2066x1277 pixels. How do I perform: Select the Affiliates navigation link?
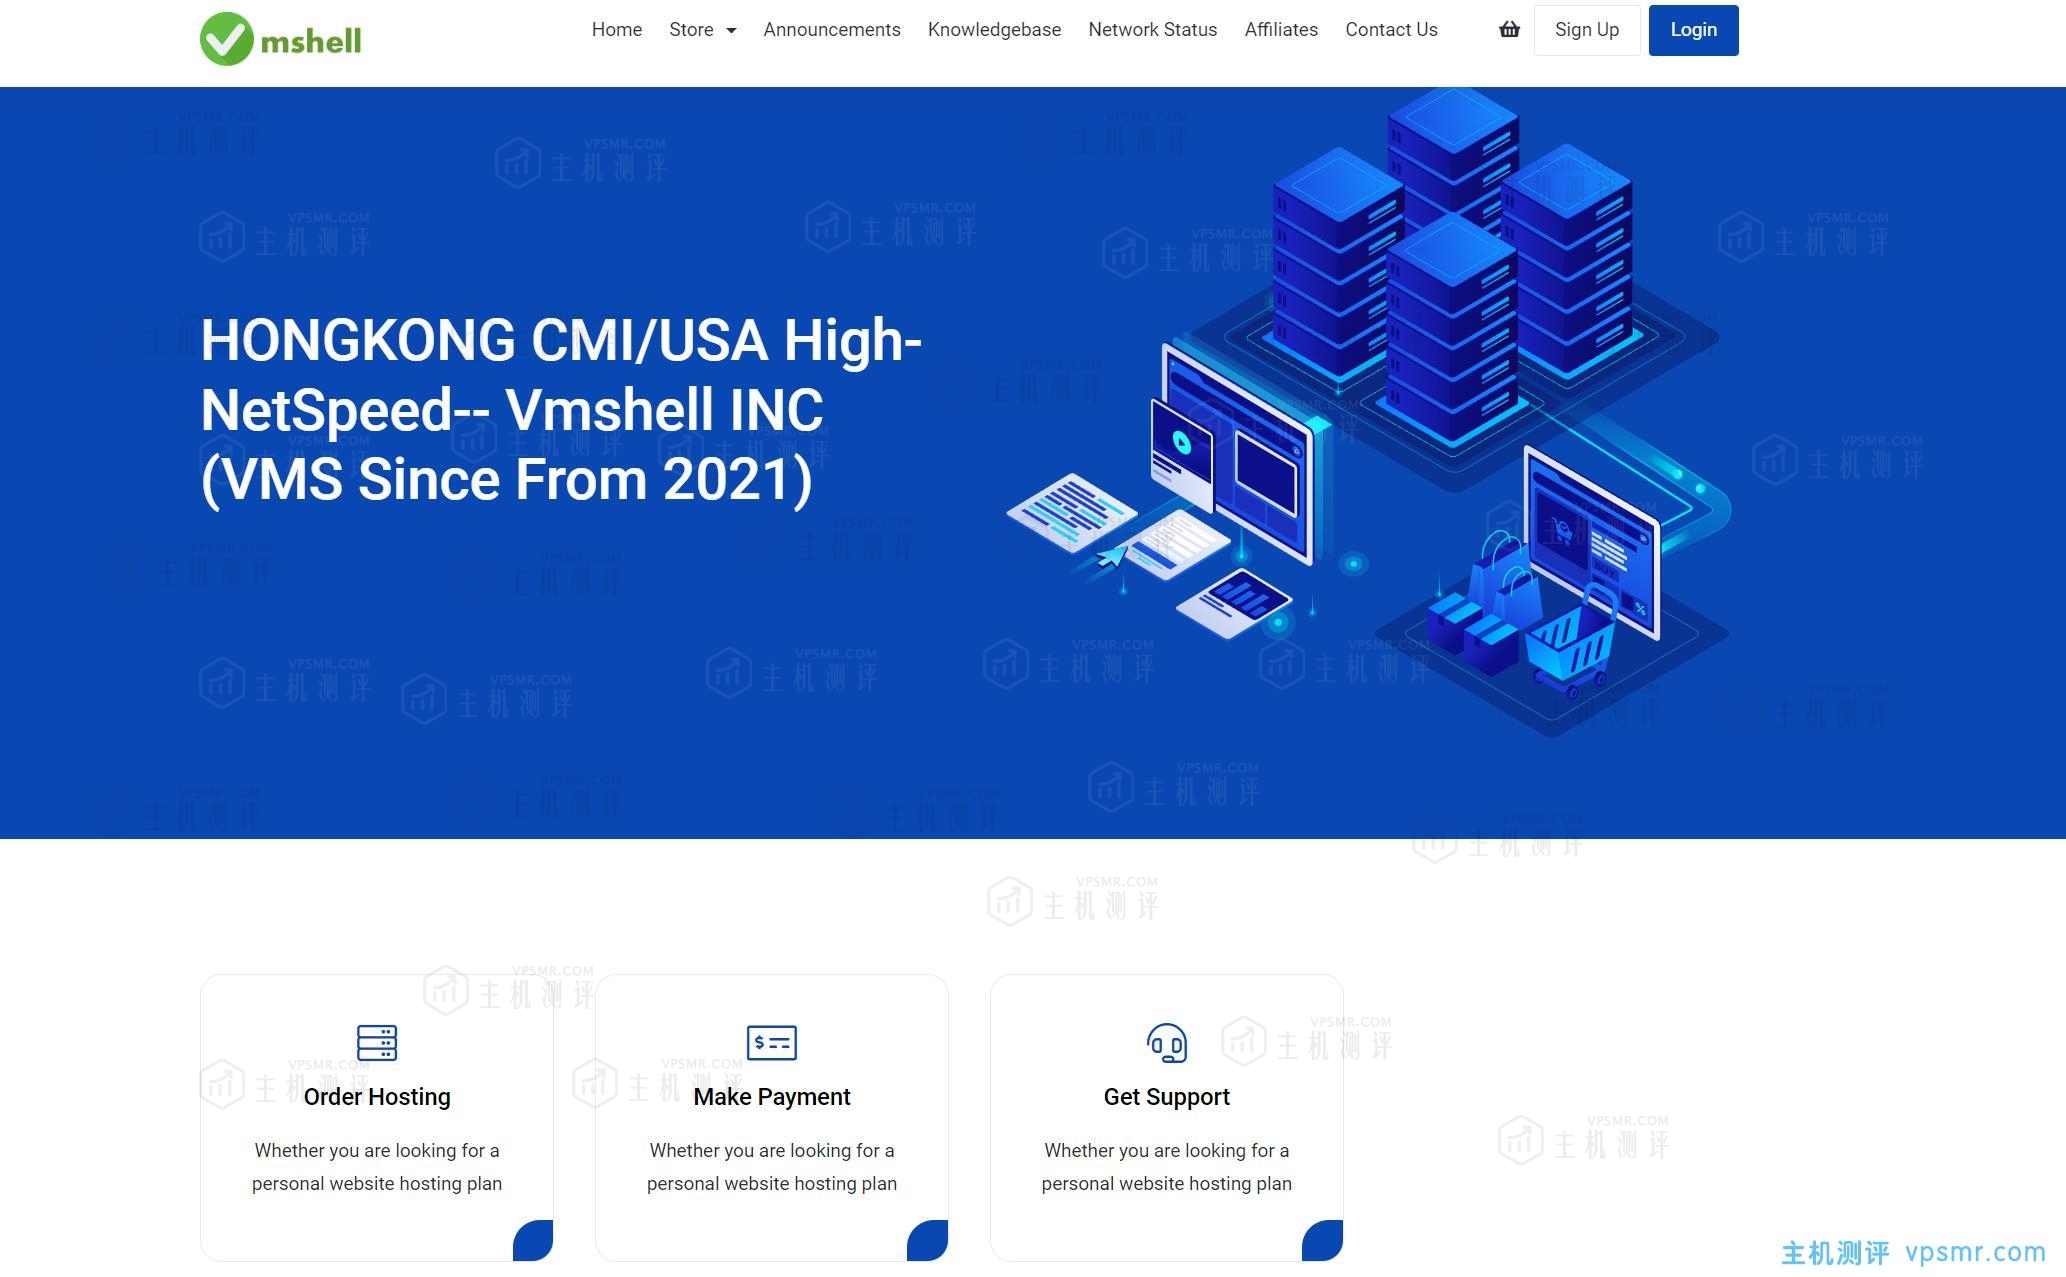click(1279, 30)
